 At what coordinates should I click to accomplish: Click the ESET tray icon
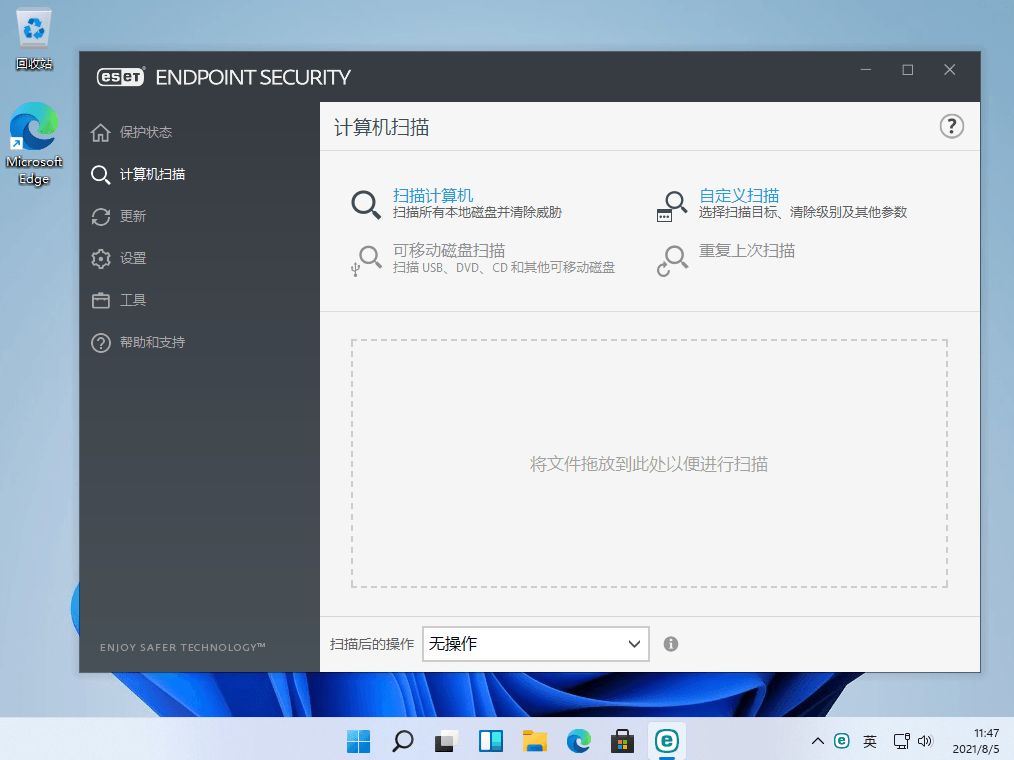[x=841, y=741]
